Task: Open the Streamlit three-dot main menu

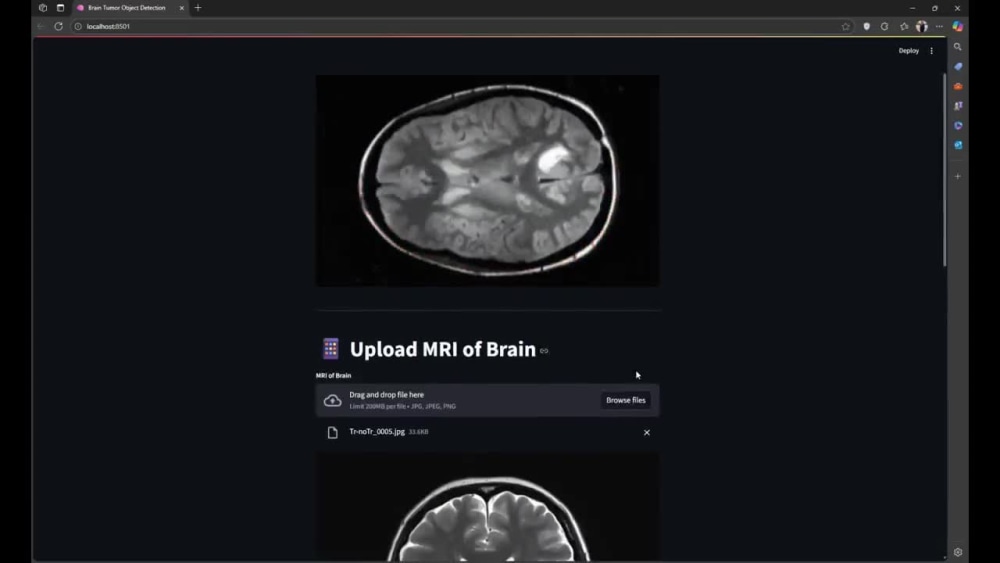Action: [x=931, y=51]
